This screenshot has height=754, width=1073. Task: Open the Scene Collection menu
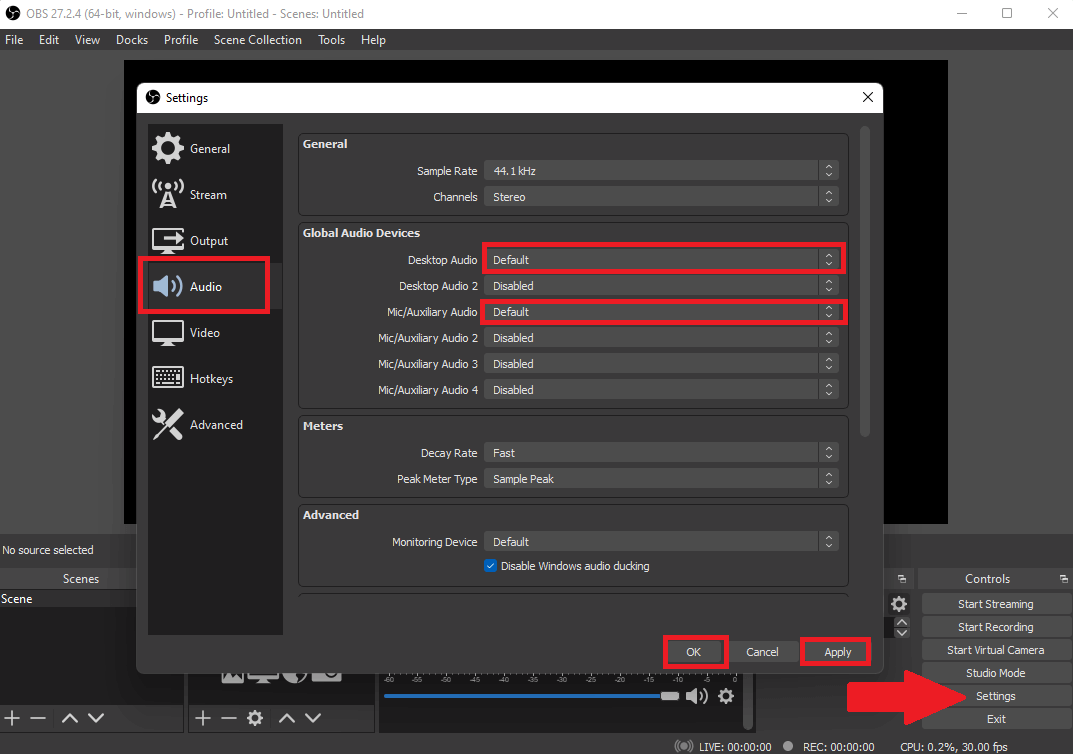point(257,40)
